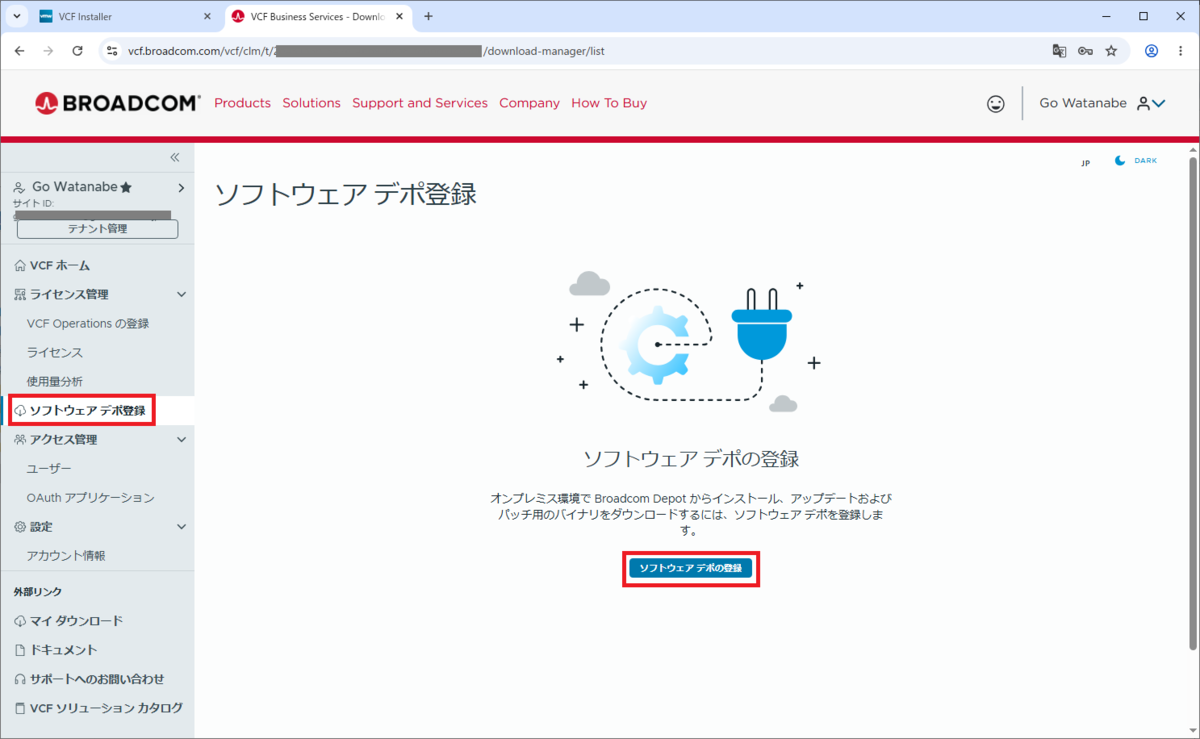1200x739 pixels.
Task: Collapse the sidebar with double chevron icon
Action: click(x=175, y=157)
